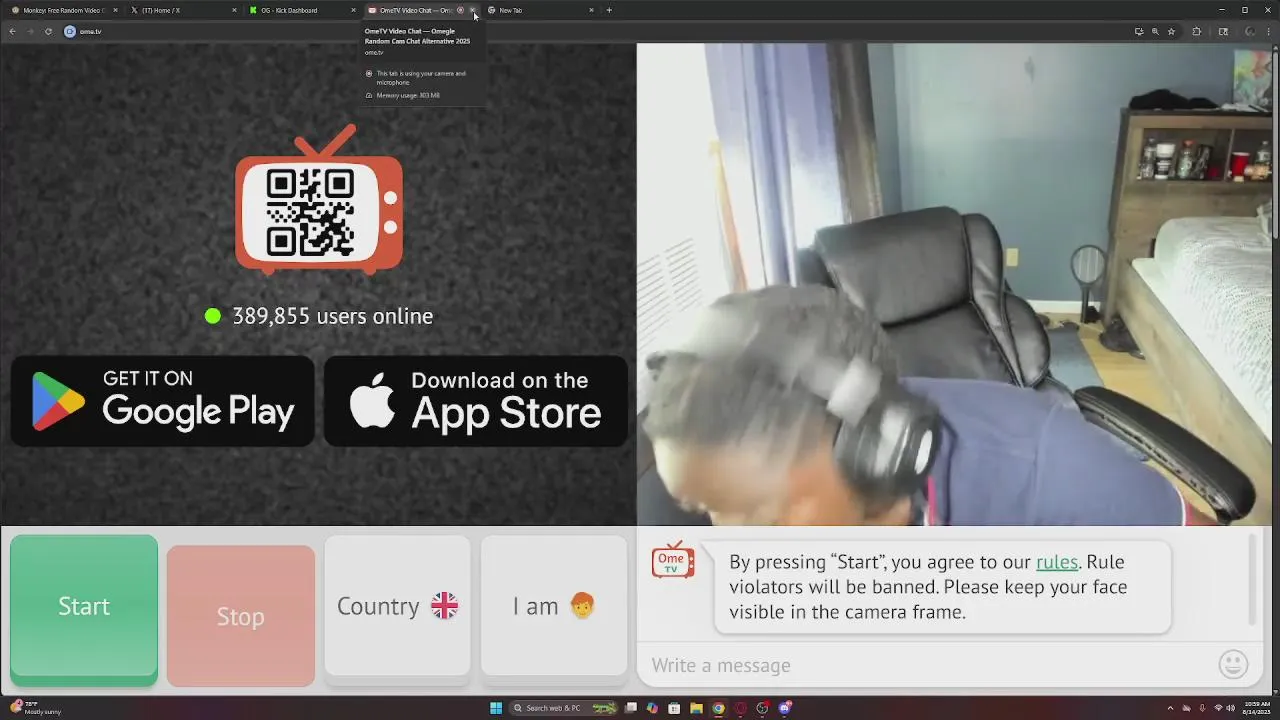
Task: Close the OmeTV Video Chat tab
Action: pos(472,10)
